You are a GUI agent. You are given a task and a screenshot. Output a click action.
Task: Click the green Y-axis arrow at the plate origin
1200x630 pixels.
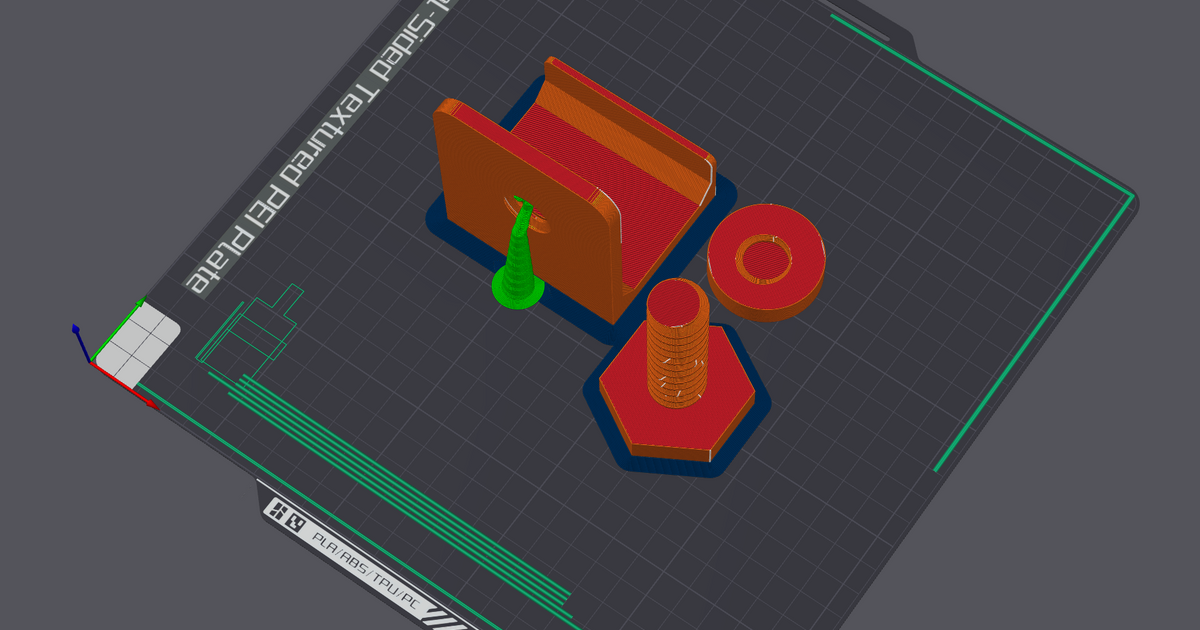[x=140, y=302]
